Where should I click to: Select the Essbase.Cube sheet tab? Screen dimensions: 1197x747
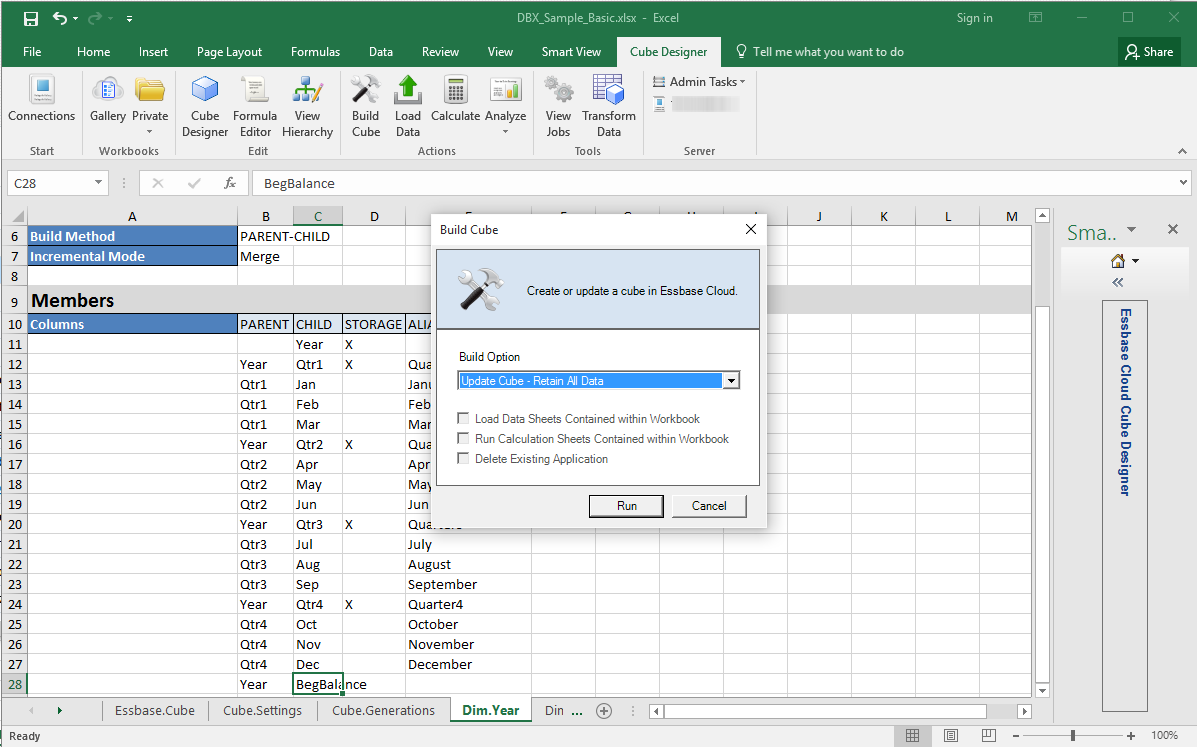pos(154,710)
